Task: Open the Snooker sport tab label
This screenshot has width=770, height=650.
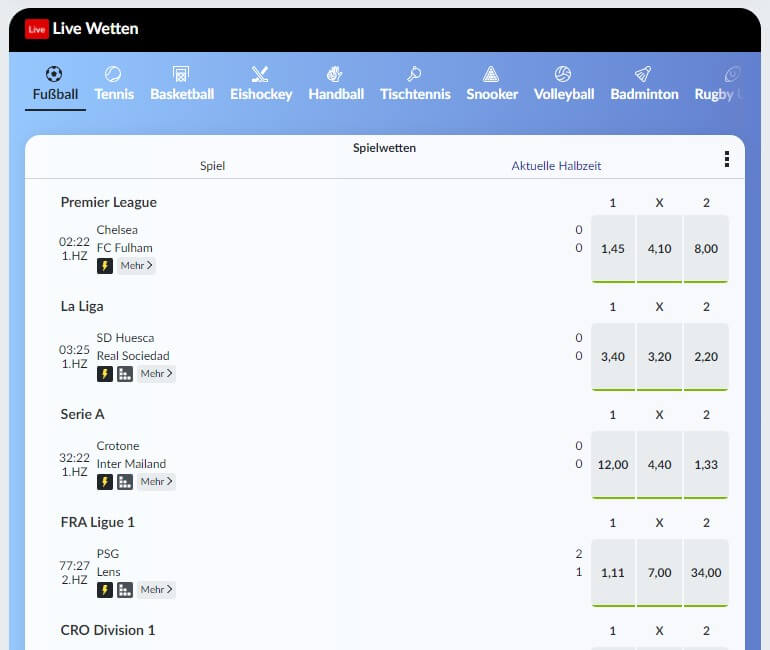Action: pyautogui.click(x=492, y=94)
